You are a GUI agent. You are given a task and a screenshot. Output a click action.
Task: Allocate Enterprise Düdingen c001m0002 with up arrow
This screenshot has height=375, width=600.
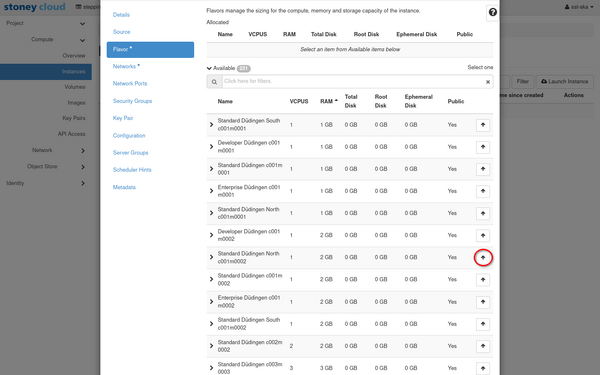[483, 302]
